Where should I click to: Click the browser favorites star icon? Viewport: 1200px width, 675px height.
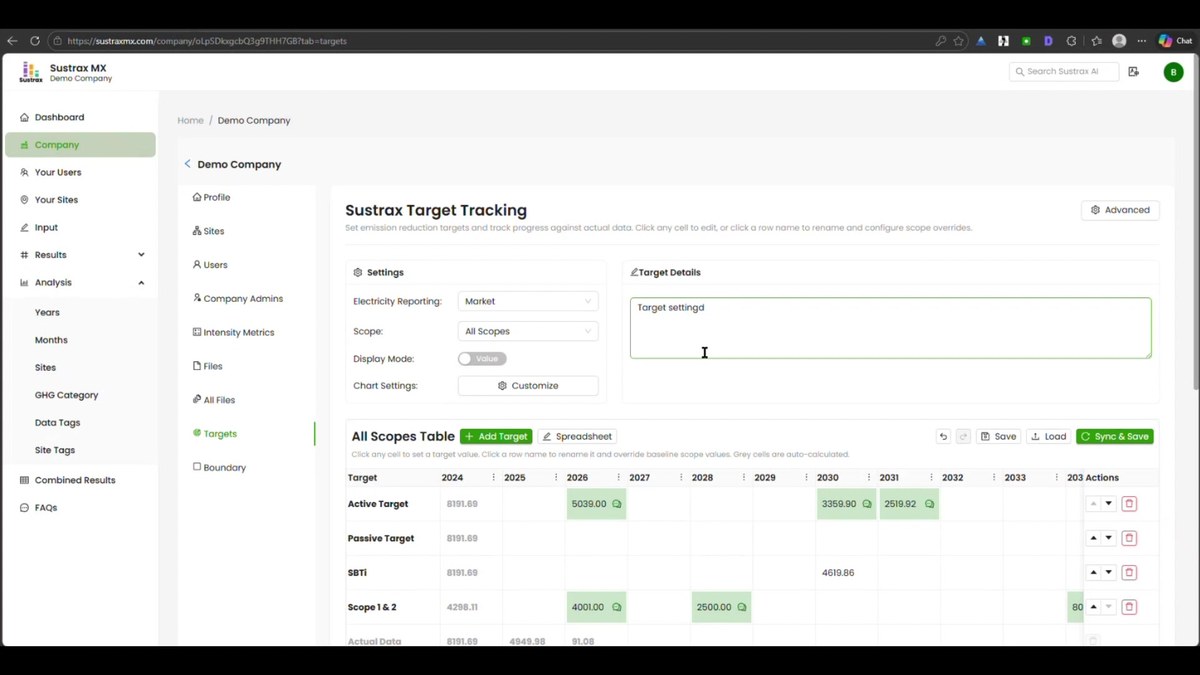pyautogui.click(x=959, y=41)
